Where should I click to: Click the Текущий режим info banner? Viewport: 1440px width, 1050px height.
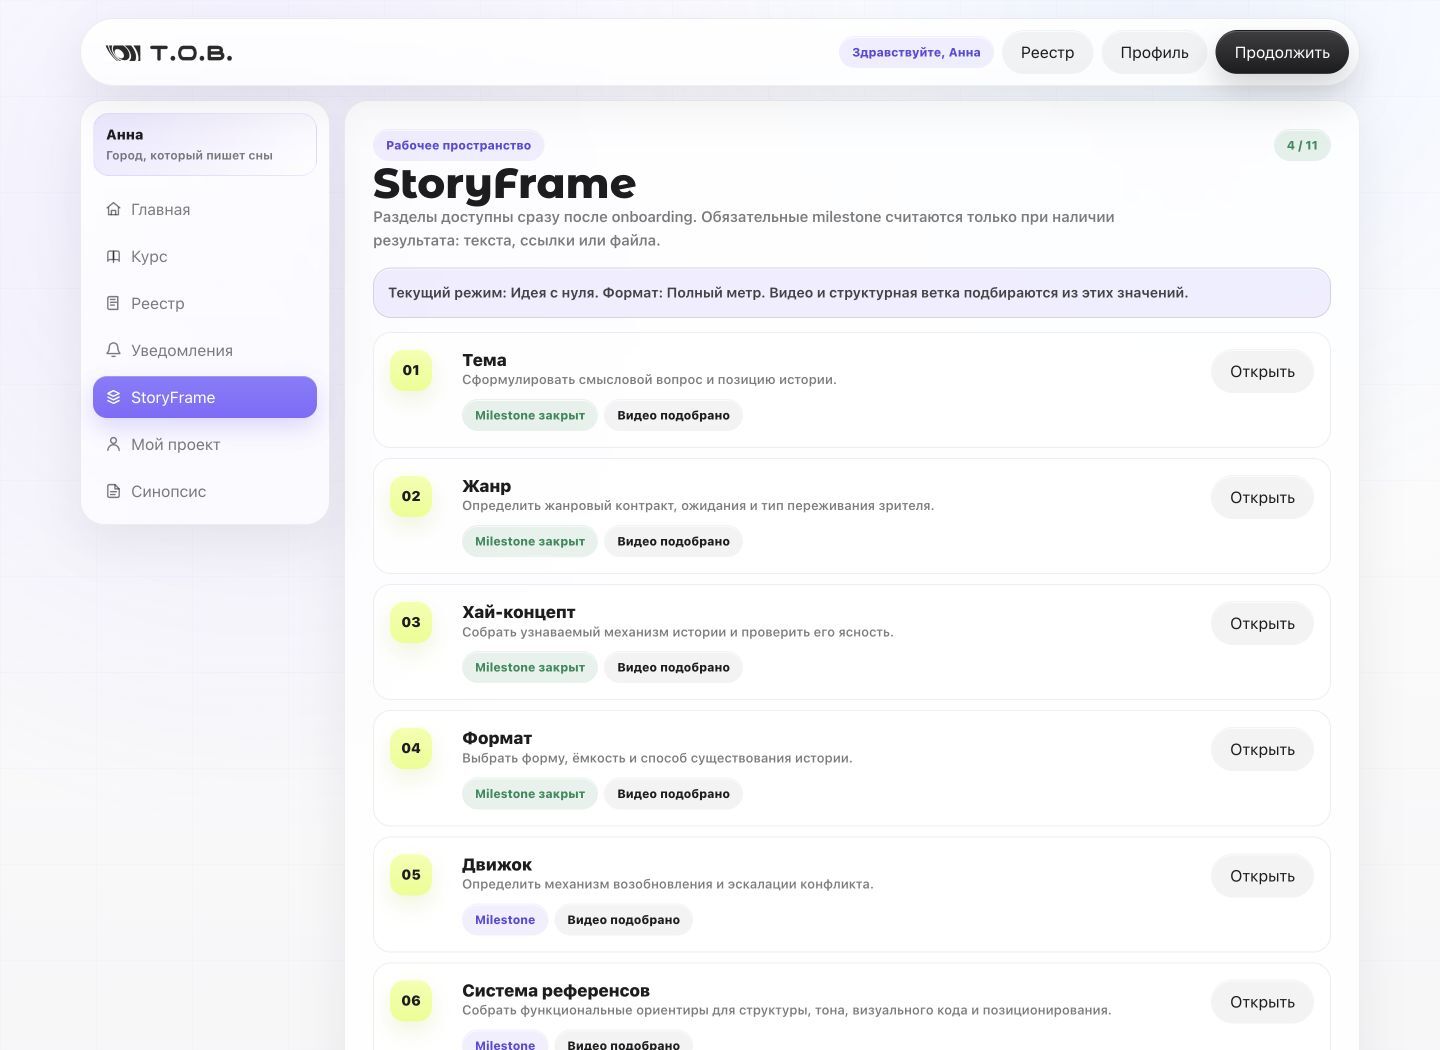click(x=852, y=293)
